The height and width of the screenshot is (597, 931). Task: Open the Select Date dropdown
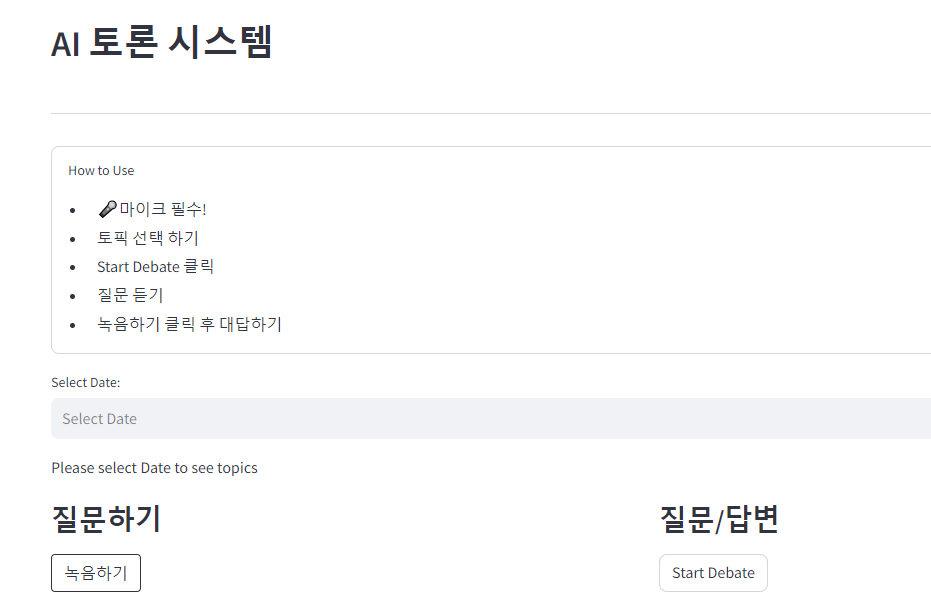point(490,418)
